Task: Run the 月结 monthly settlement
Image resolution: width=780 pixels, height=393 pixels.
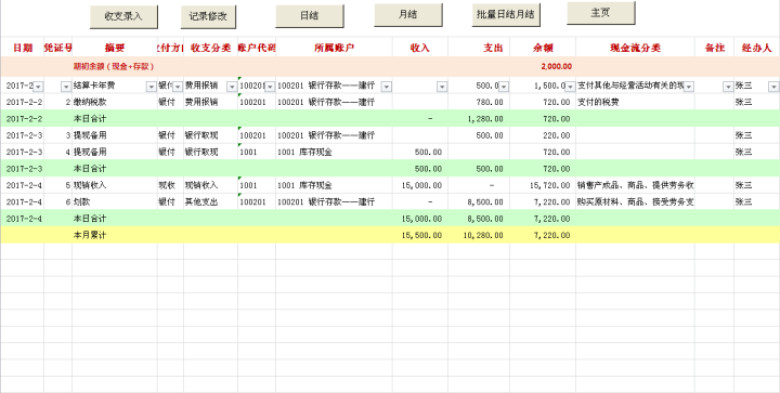Action: point(408,14)
